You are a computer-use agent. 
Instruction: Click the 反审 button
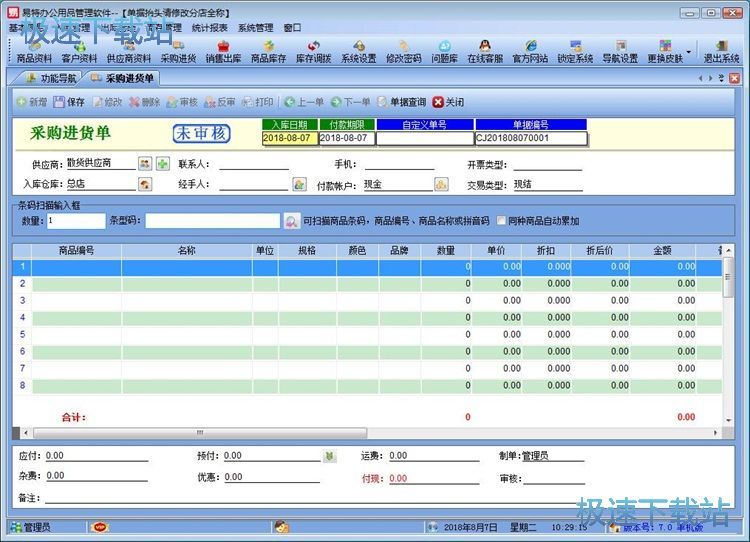point(220,102)
